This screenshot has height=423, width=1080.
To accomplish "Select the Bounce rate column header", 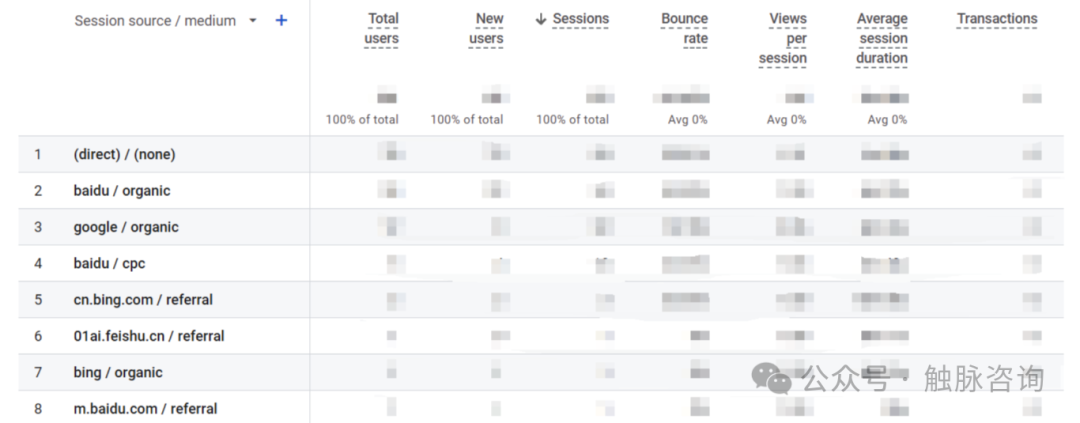I will [x=685, y=28].
